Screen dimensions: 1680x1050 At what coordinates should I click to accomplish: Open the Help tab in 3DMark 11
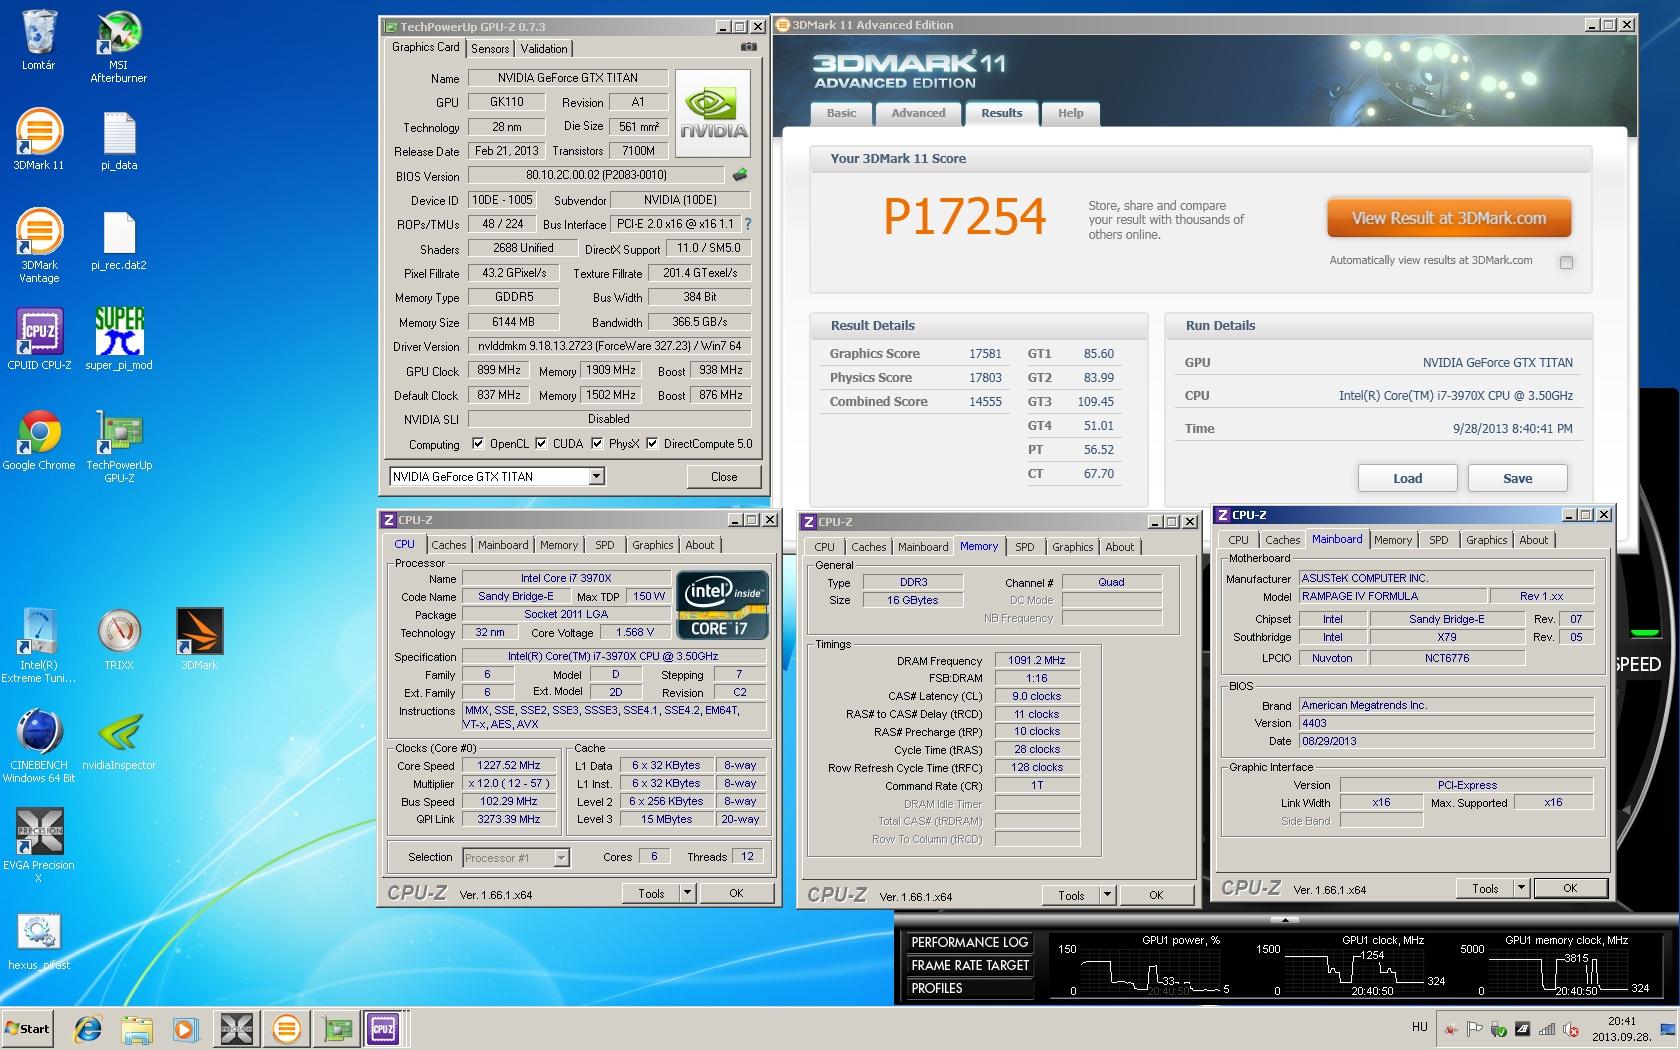tap(1070, 113)
